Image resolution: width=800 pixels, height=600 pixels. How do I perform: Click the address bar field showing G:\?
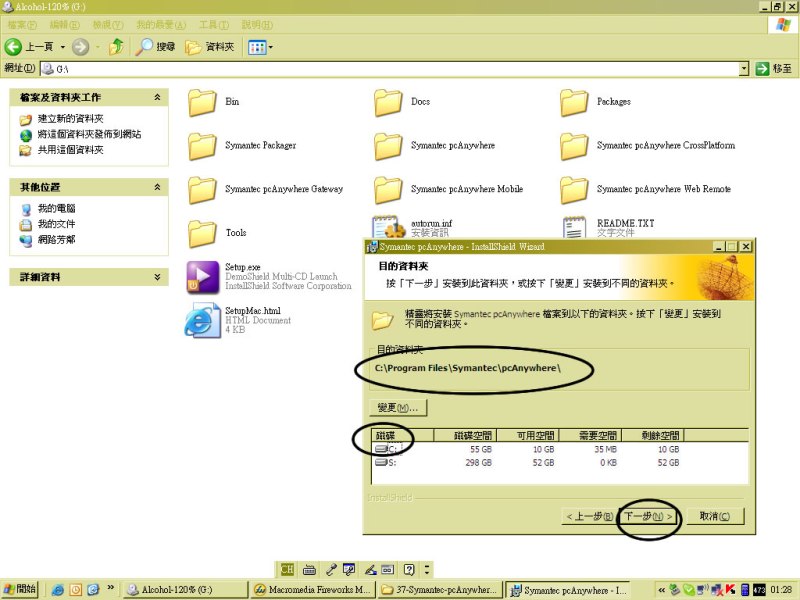pos(390,68)
